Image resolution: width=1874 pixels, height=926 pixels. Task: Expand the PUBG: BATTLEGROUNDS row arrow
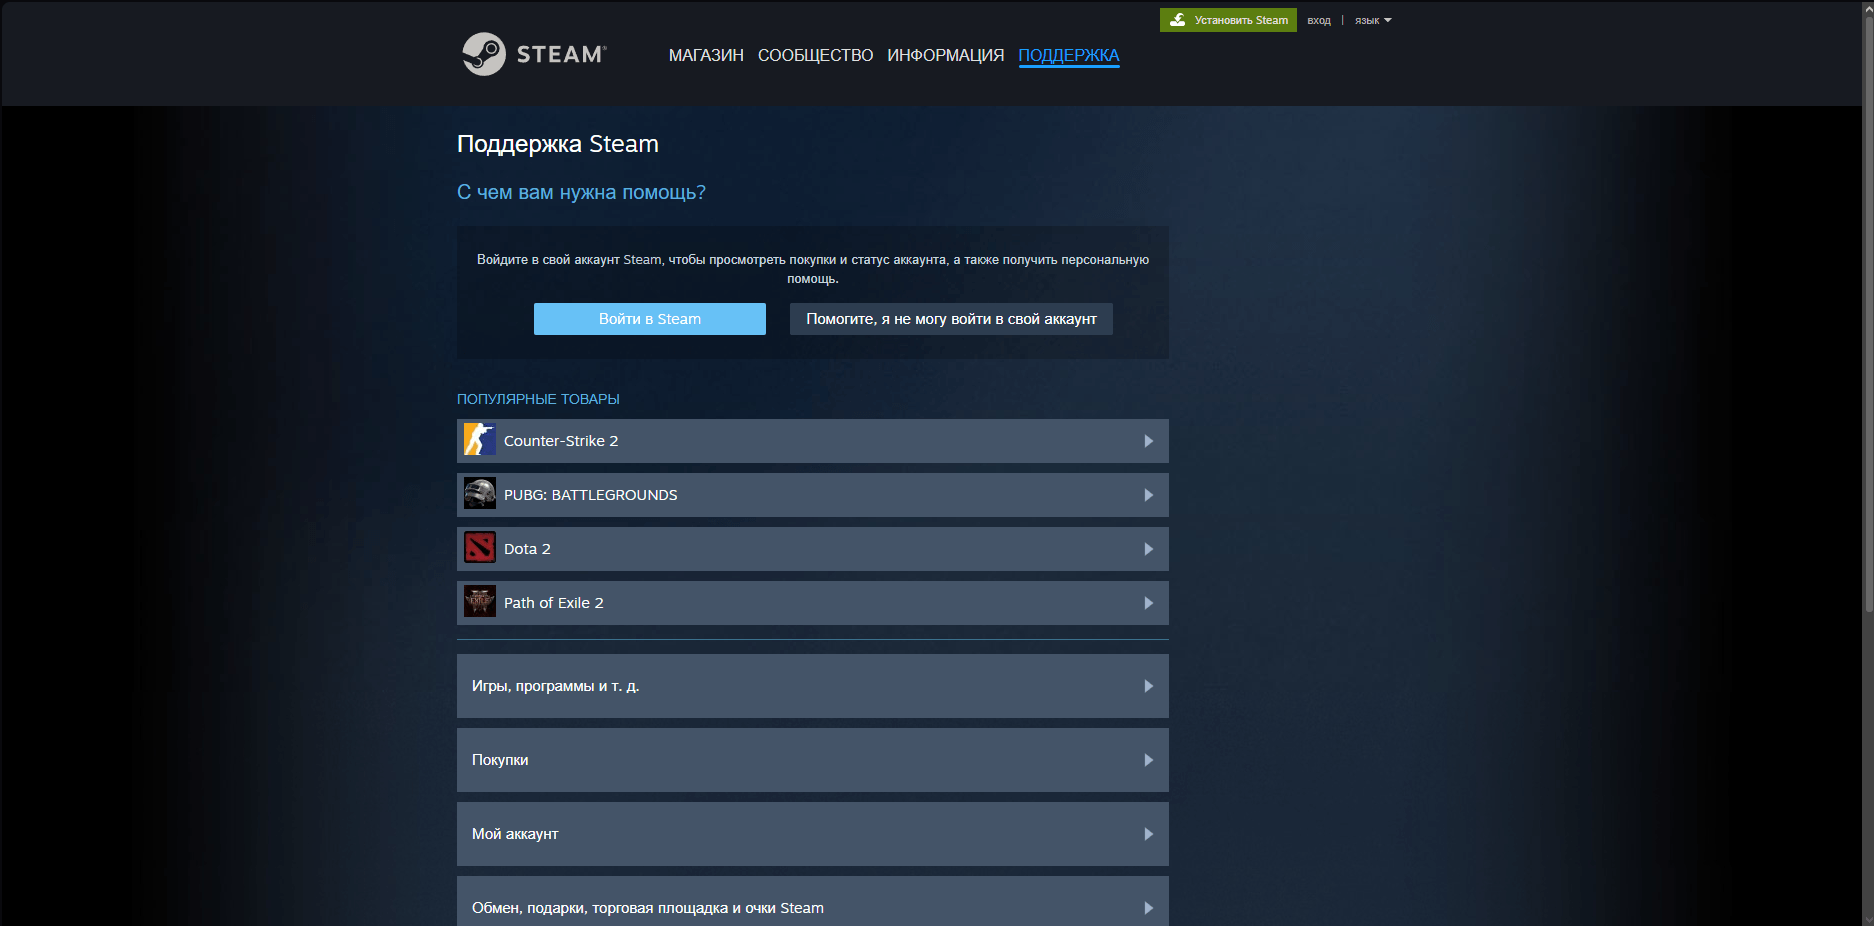pos(1149,495)
